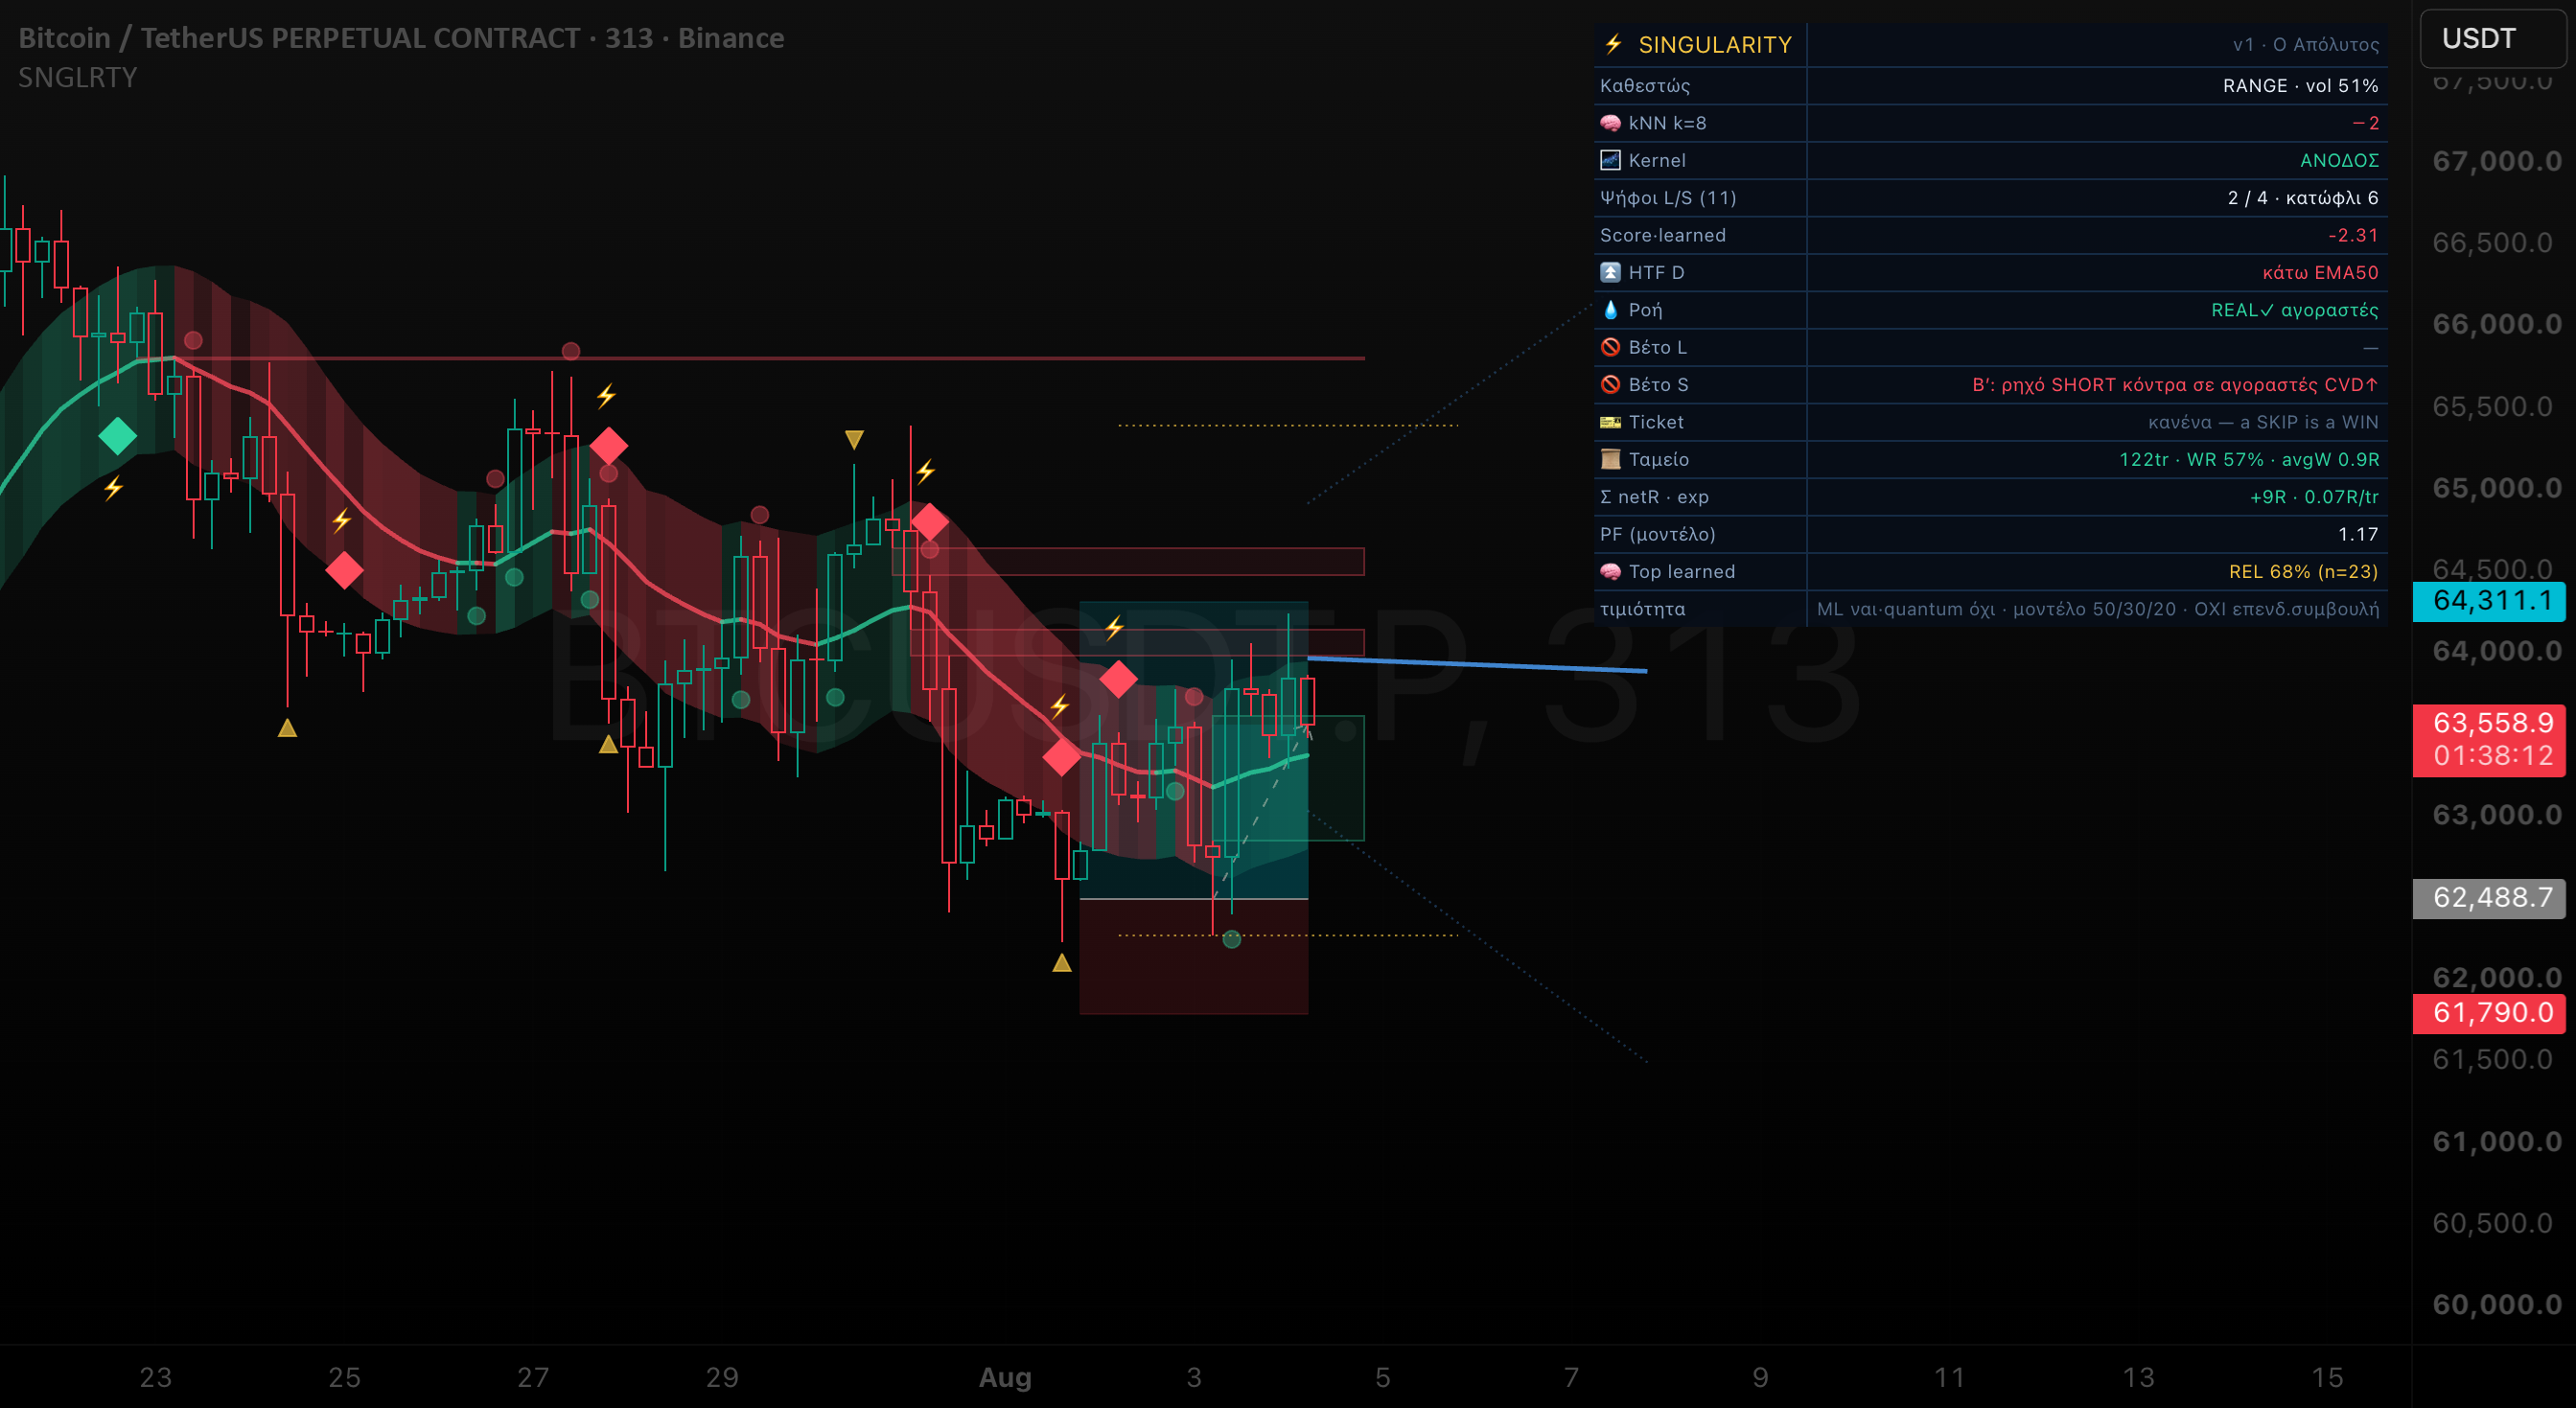Screen dimensions: 2576x1408
Task: Click the 'Καθεστώς' row label
Action: click(1645, 86)
